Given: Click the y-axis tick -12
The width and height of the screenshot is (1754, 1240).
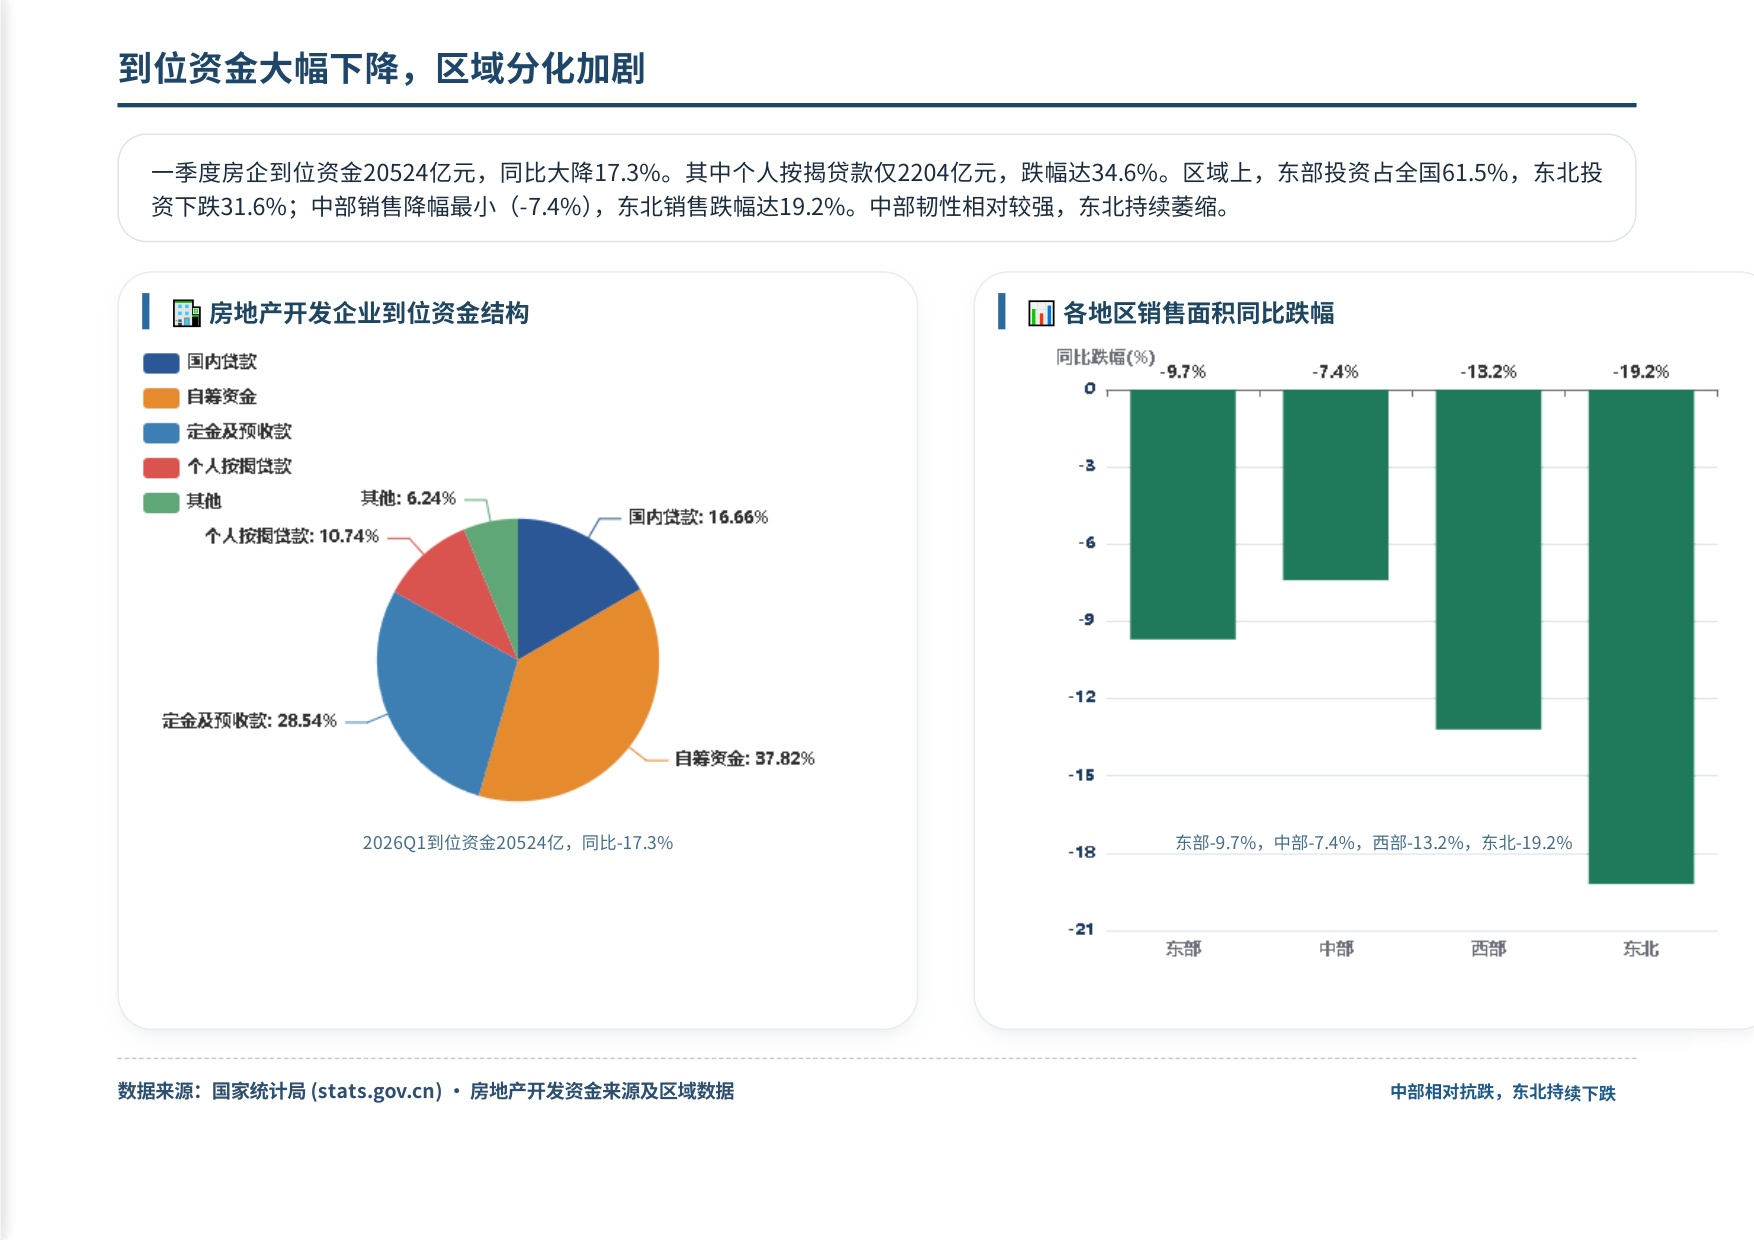Looking at the screenshot, I should click(x=1082, y=697).
